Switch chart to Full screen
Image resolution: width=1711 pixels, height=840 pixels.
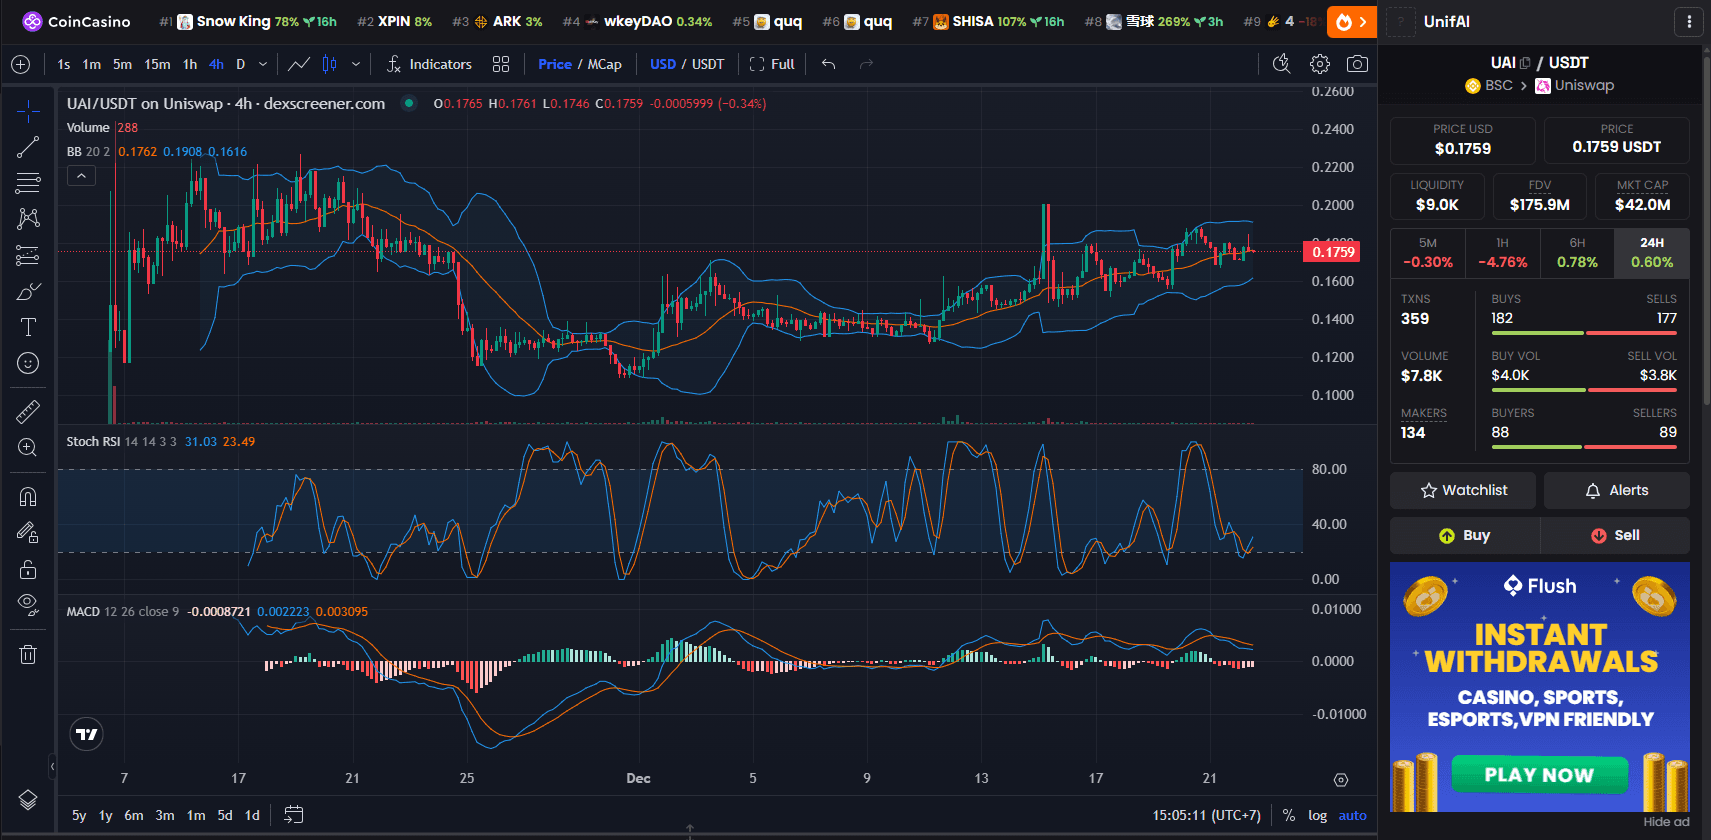pos(772,64)
